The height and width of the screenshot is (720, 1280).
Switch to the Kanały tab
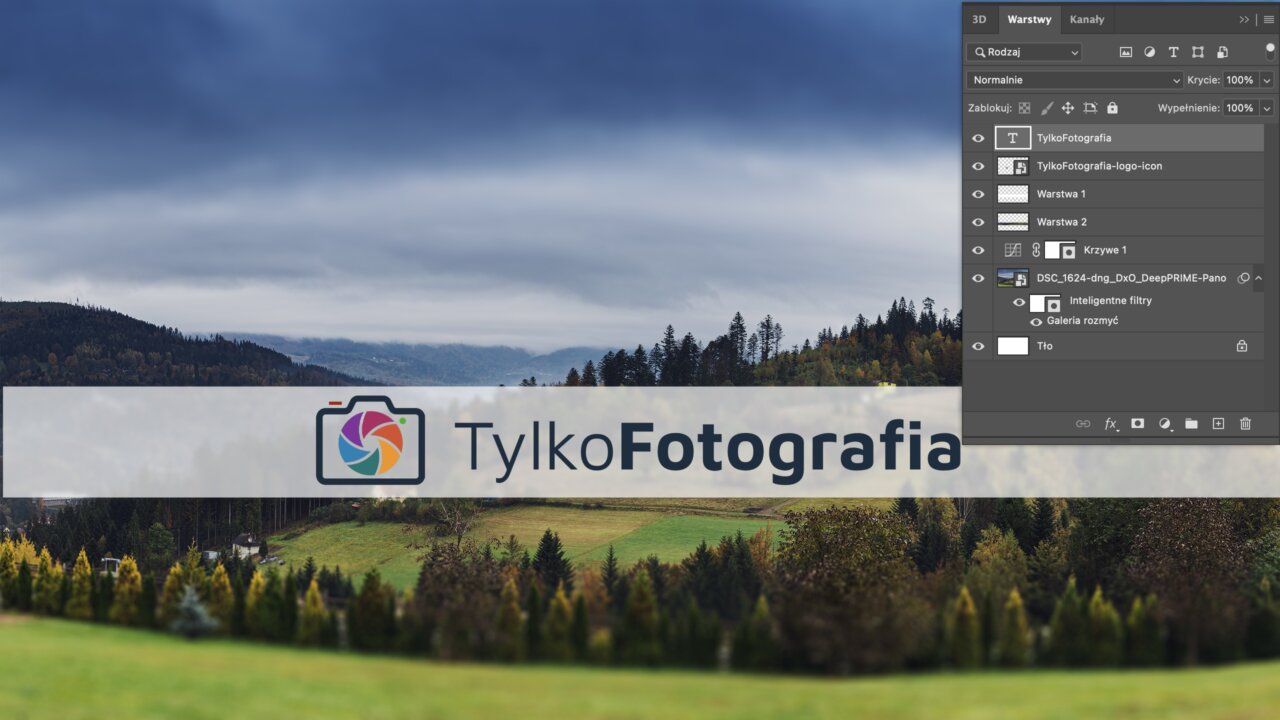[1087, 19]
